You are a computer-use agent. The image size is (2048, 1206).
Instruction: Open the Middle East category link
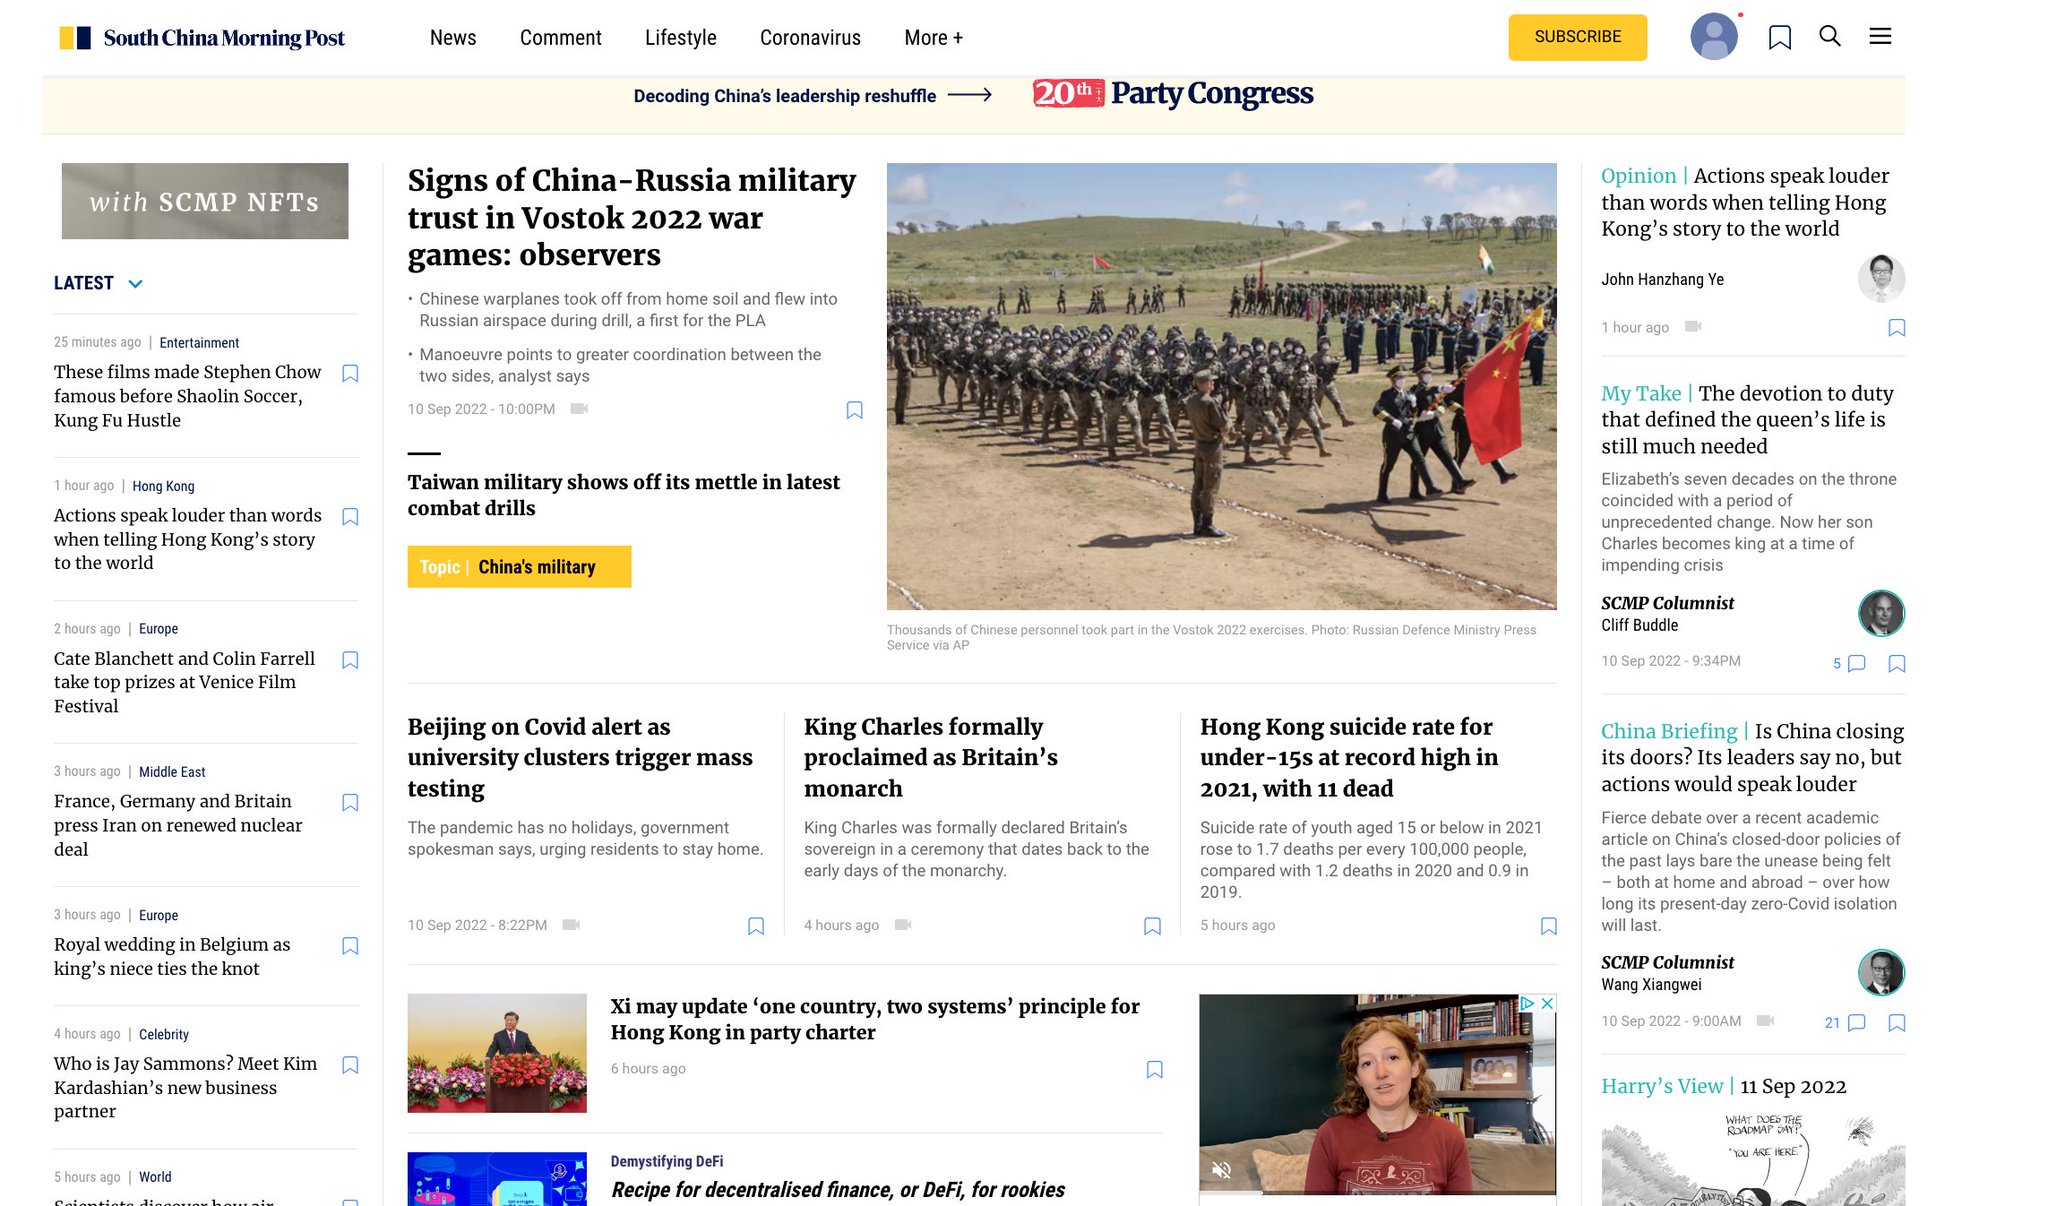click(x=172, y=772)
